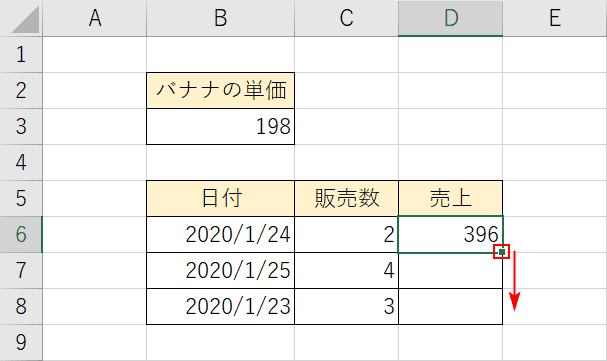Select column E header
This screenshot has width=607, height=361.
tap(555, 18)
